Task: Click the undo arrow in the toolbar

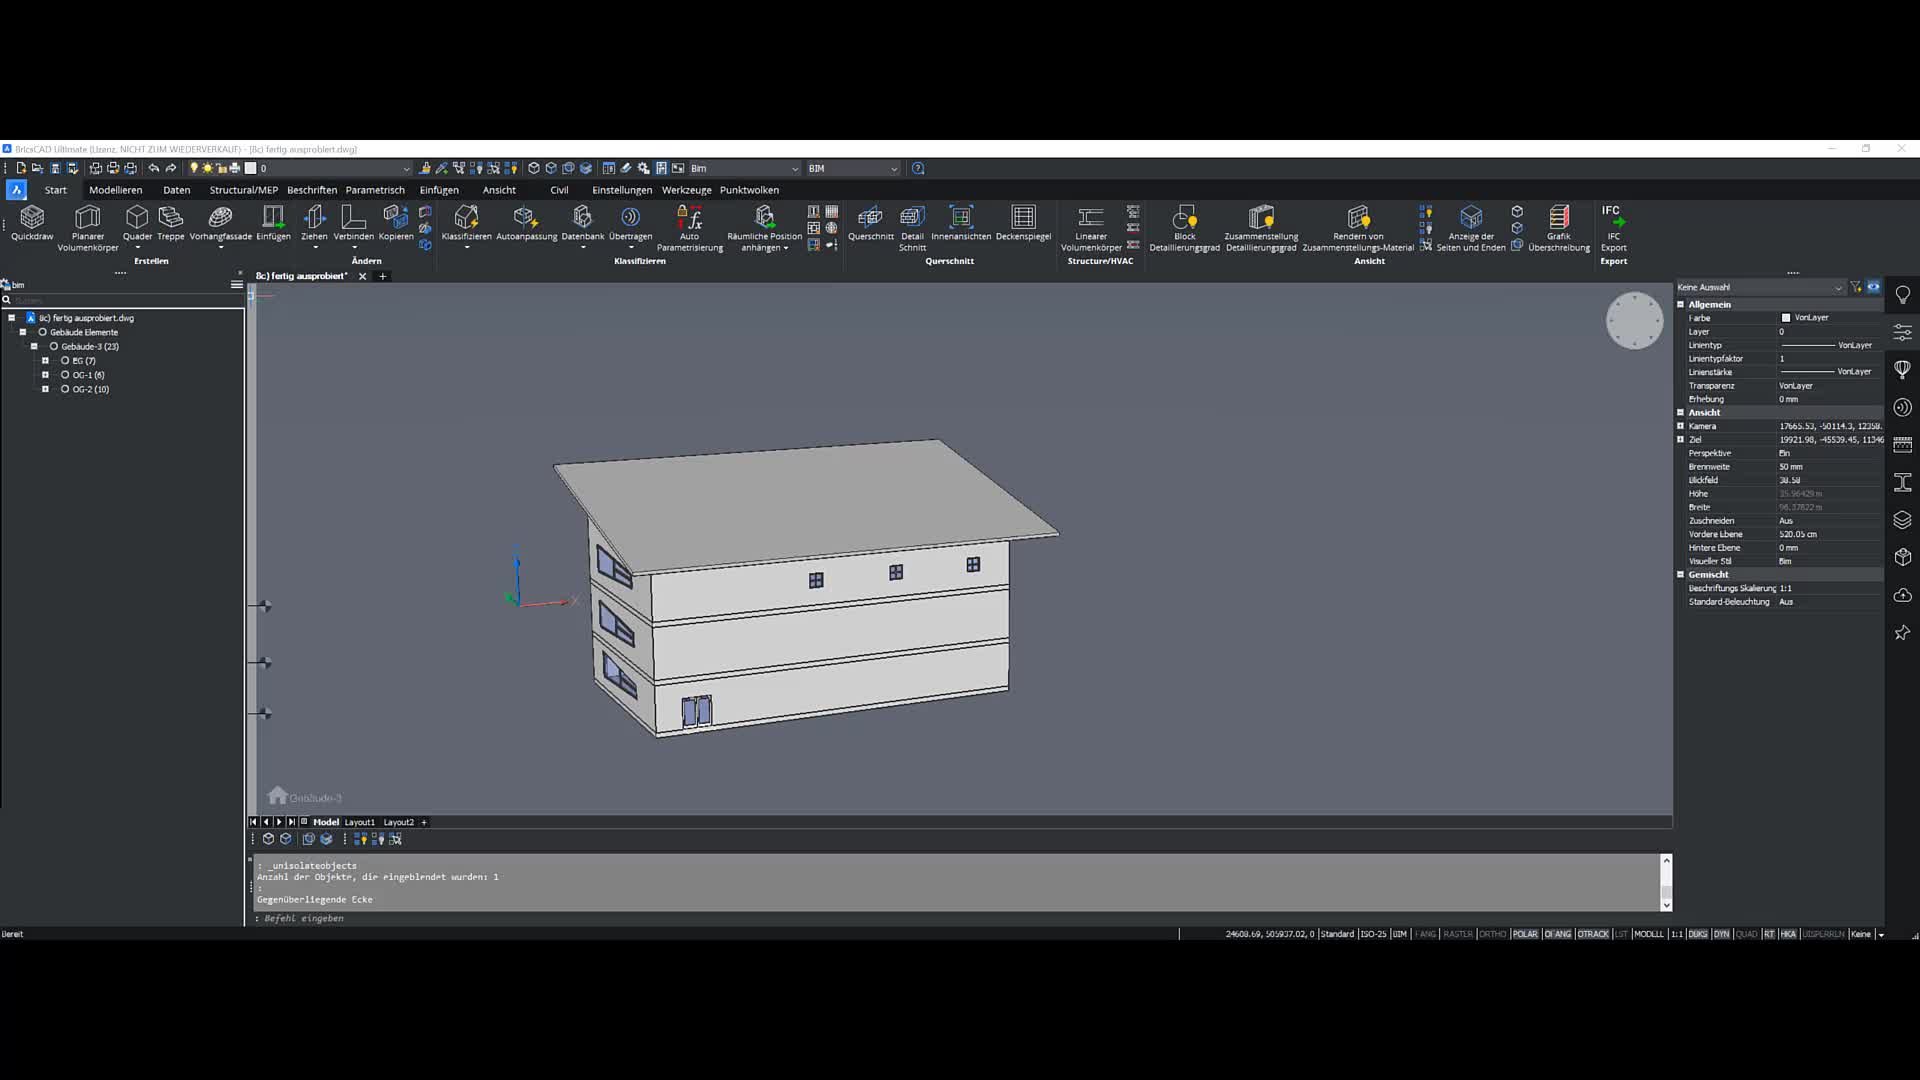Action: 153,168
